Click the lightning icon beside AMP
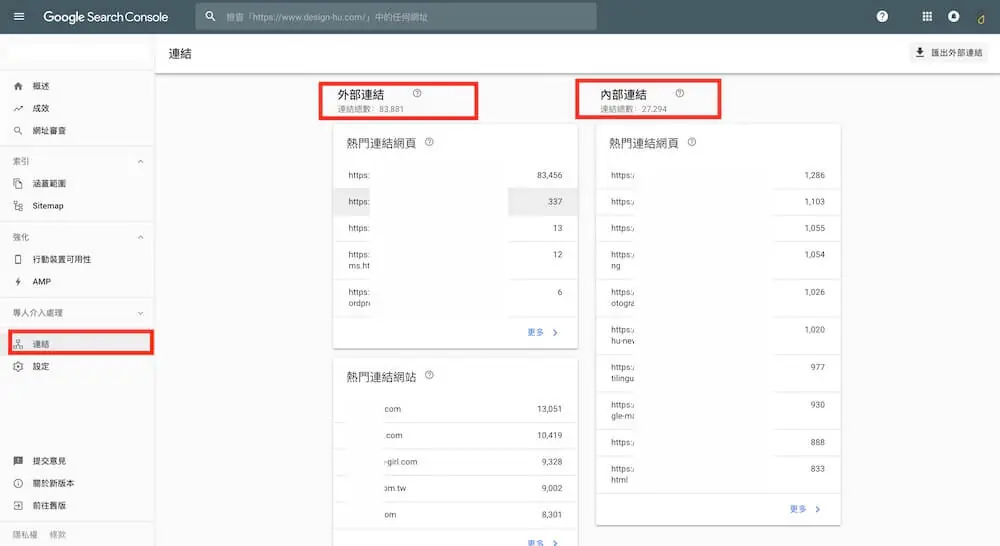This screenshot has height=546, width=1000. click(18, 282)
